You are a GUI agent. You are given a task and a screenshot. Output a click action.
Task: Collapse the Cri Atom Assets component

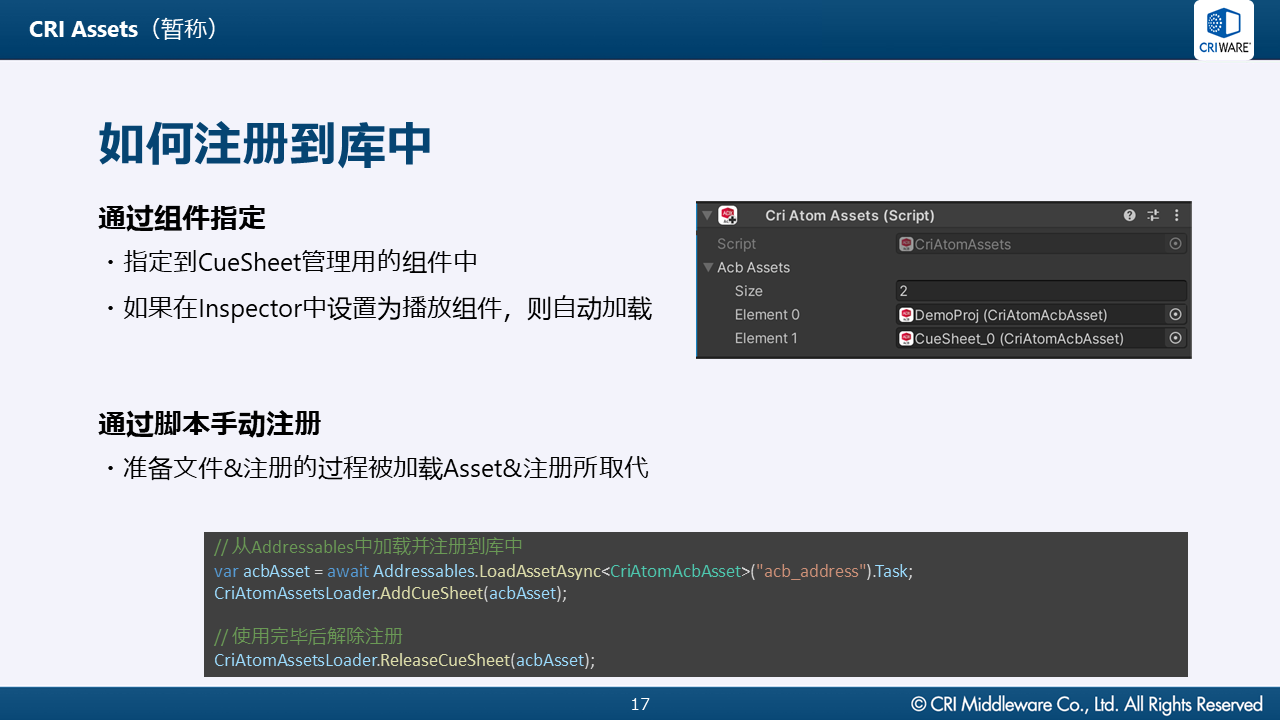tap(707, 215)
